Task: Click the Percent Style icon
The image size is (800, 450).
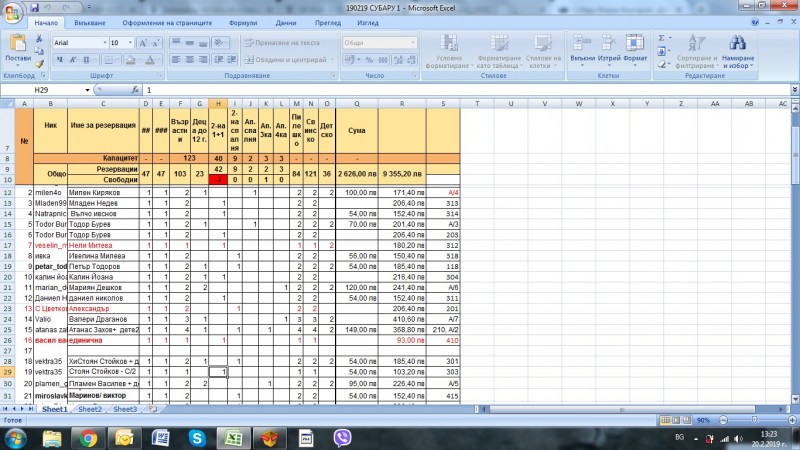Action: (x=369, y=60)
